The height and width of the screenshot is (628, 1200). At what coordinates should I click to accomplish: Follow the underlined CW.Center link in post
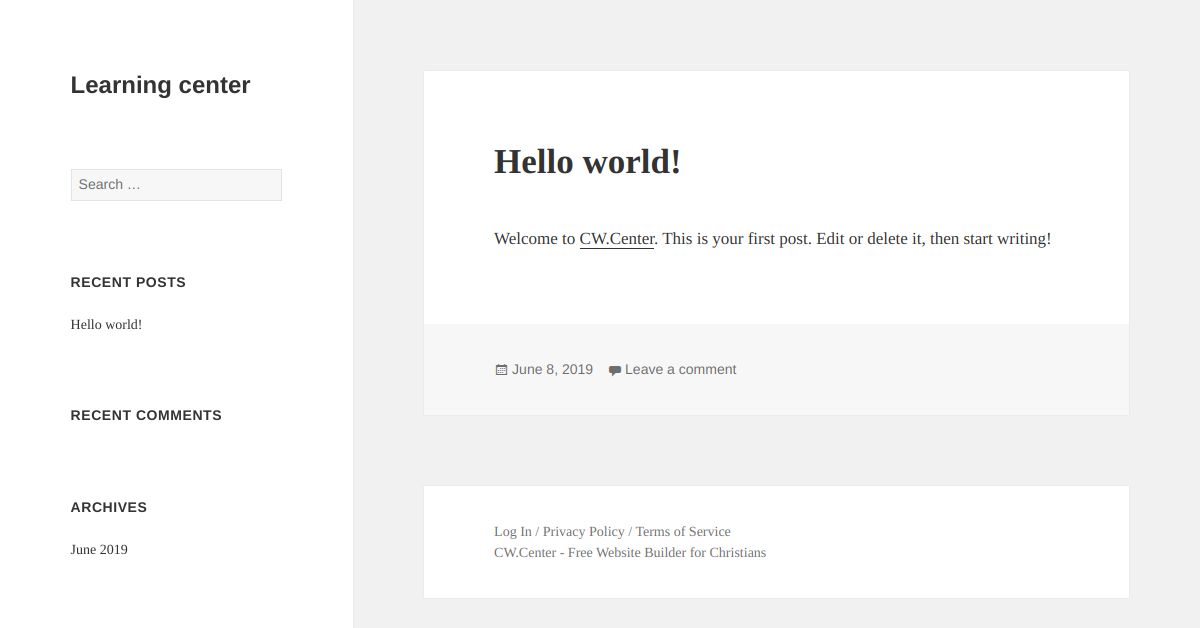617,239
